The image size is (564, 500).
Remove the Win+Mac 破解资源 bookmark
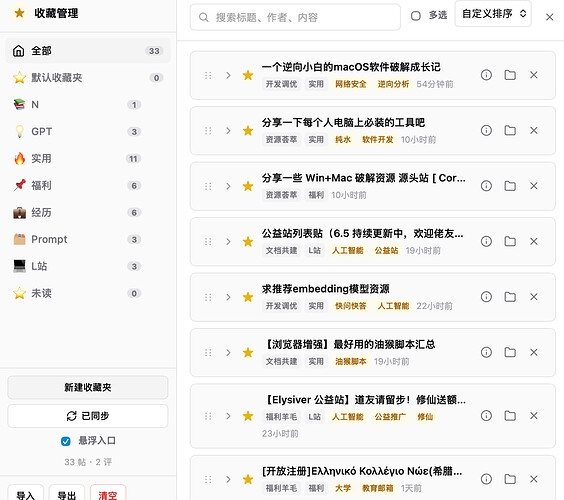[534, 186]
